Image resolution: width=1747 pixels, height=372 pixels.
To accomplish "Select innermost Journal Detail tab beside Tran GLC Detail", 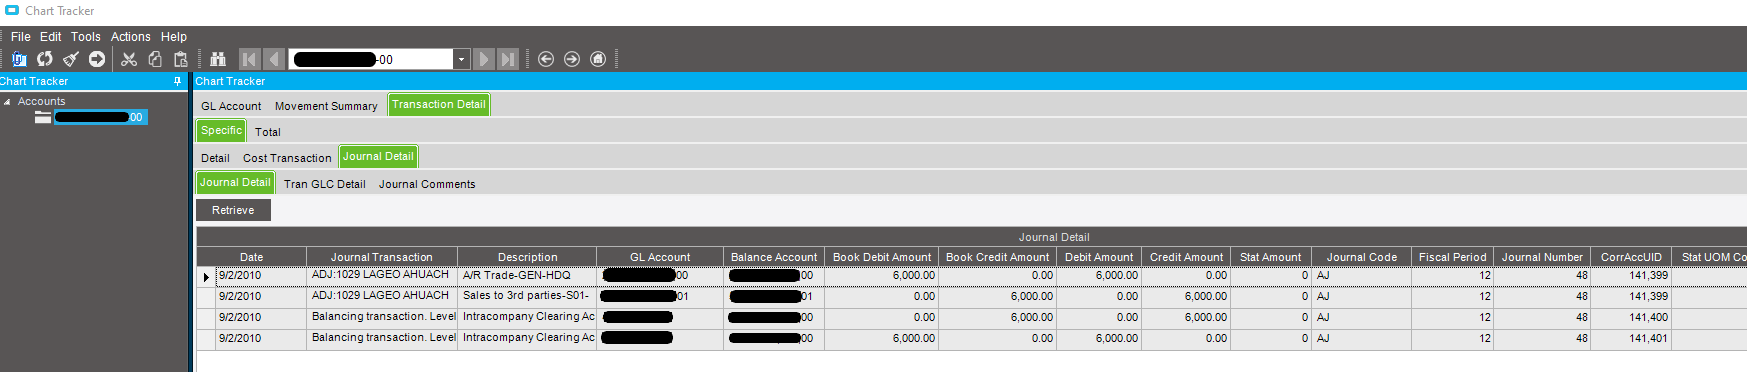I will (235, 182).
